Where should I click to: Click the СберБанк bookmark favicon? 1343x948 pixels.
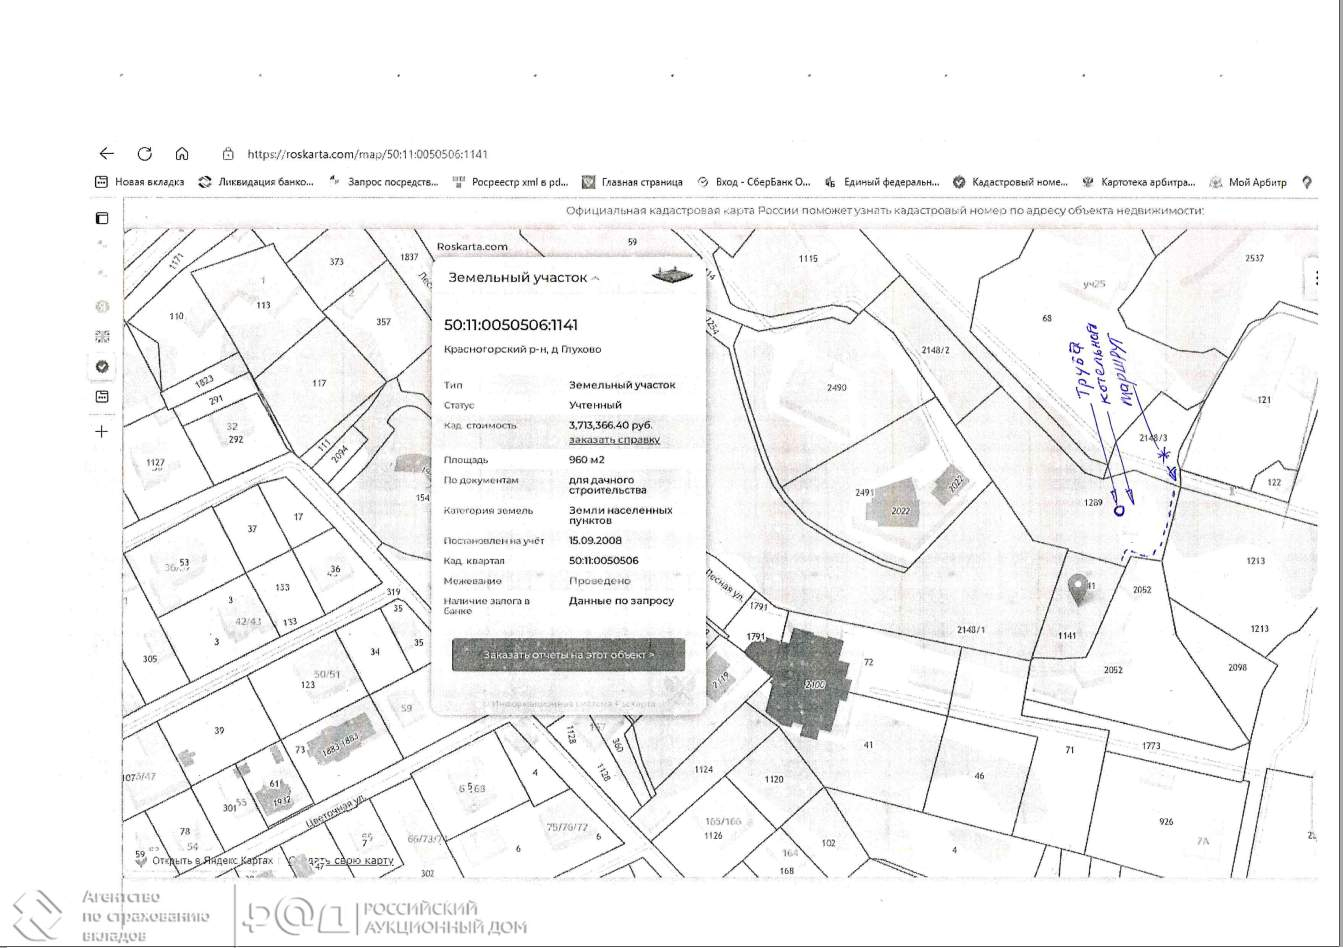(703, 182)
